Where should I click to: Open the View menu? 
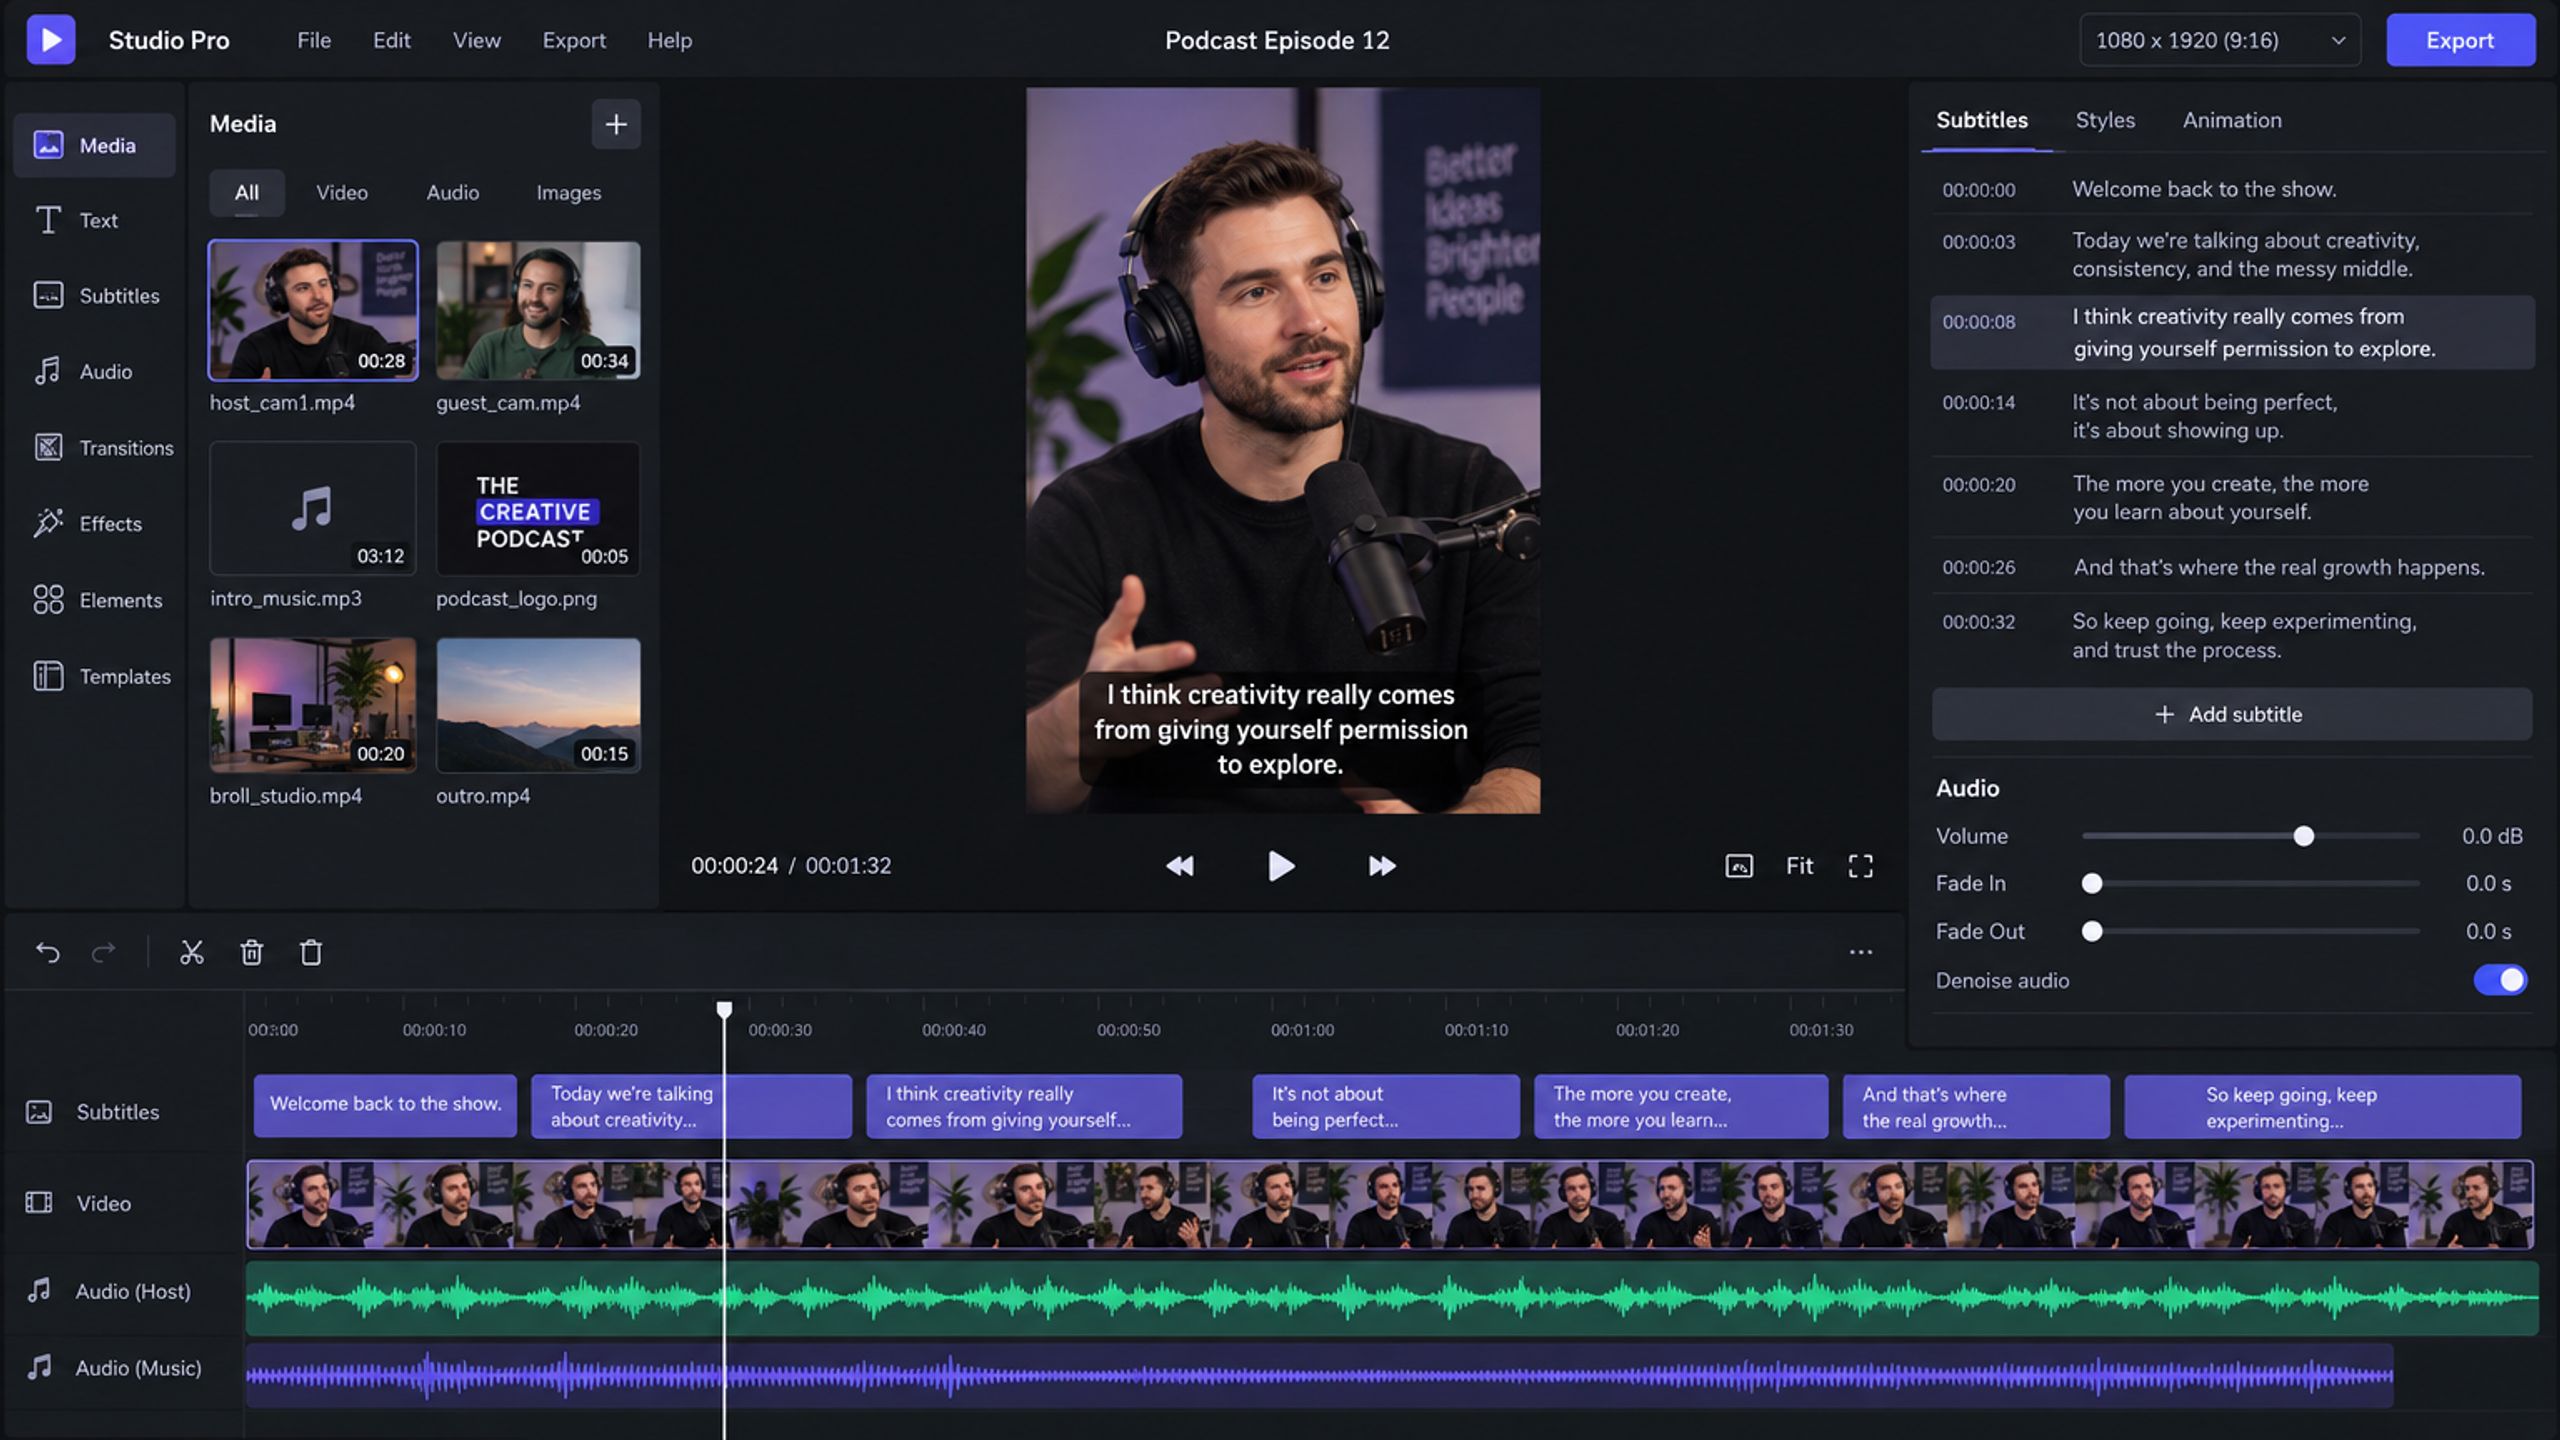[x=476, y=40]
